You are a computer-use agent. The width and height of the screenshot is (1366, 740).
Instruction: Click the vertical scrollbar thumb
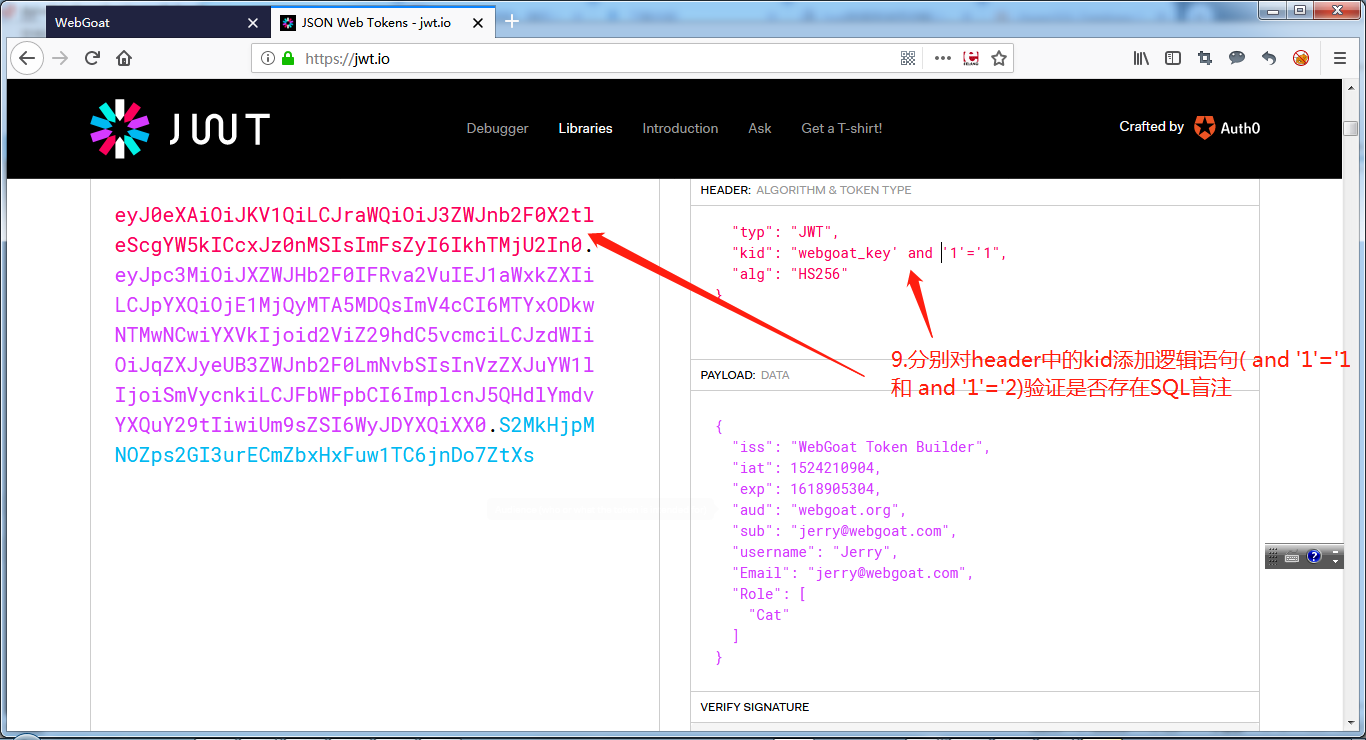1350,129
